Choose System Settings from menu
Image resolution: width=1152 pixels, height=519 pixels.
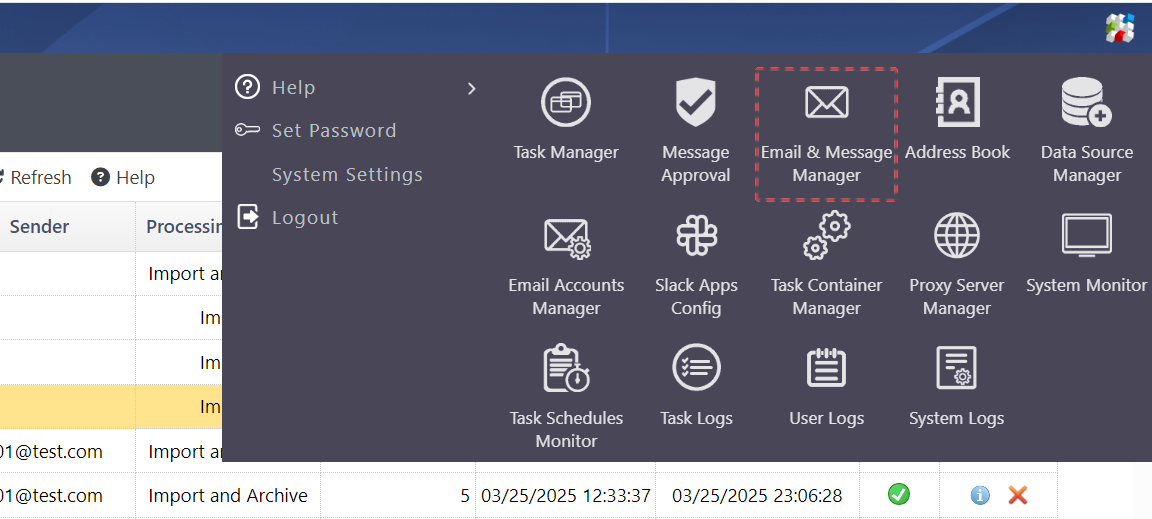point(347,175)
